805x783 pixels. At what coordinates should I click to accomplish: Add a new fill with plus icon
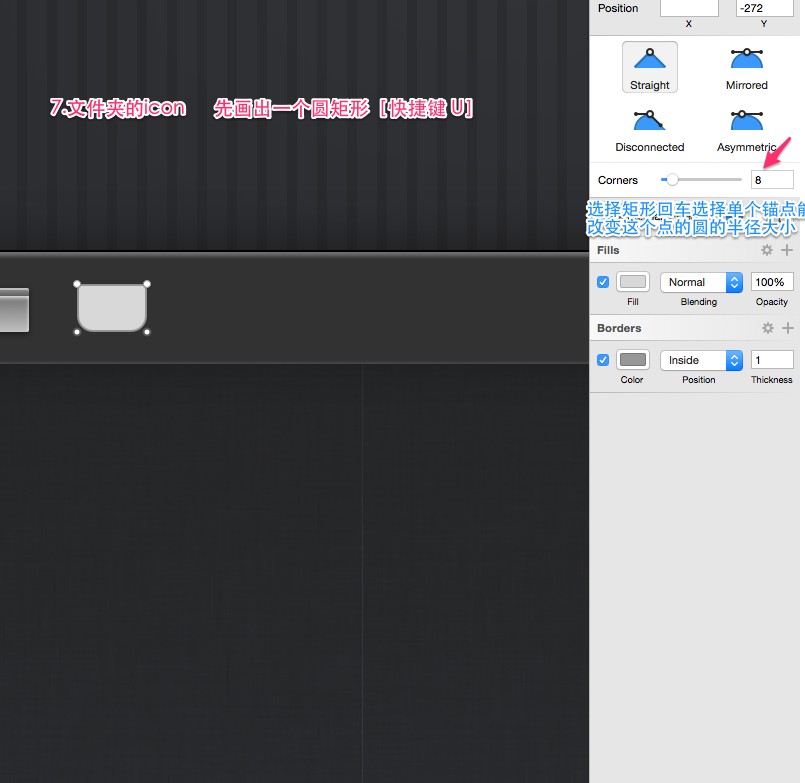tap(787, 250)
